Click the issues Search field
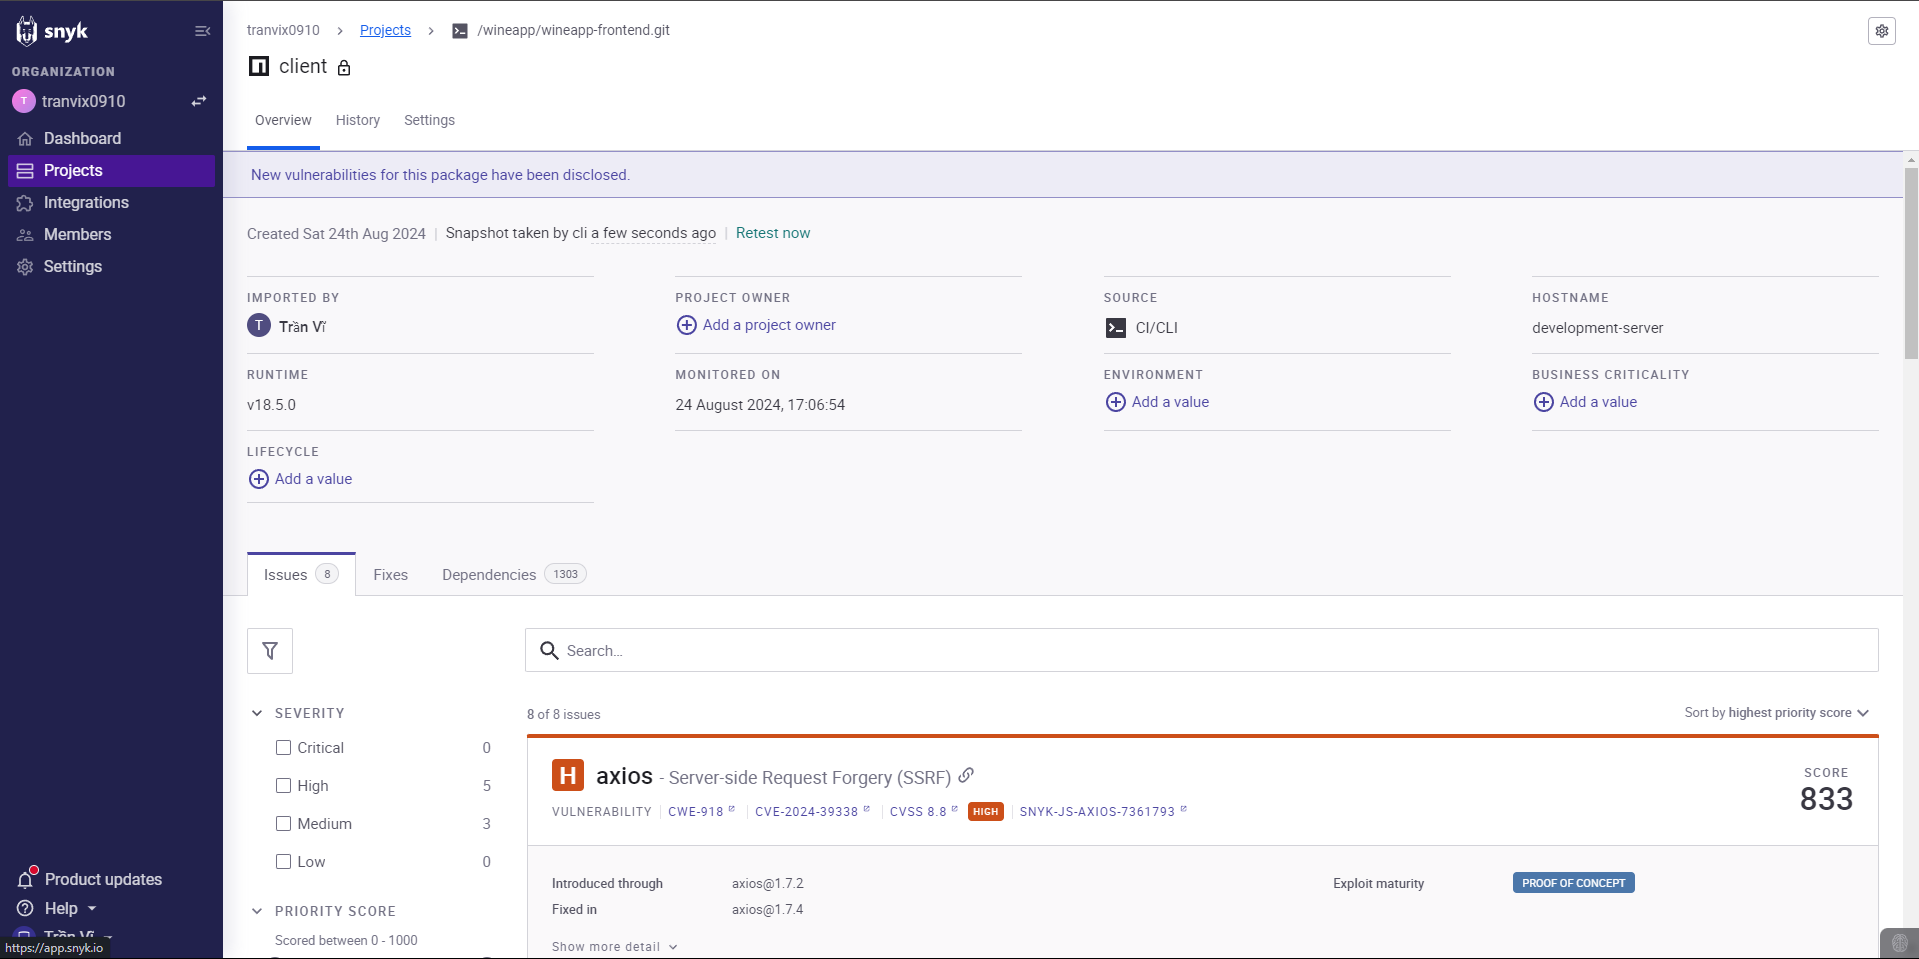Screen dimensions: 1919x959 [1200, 651]
